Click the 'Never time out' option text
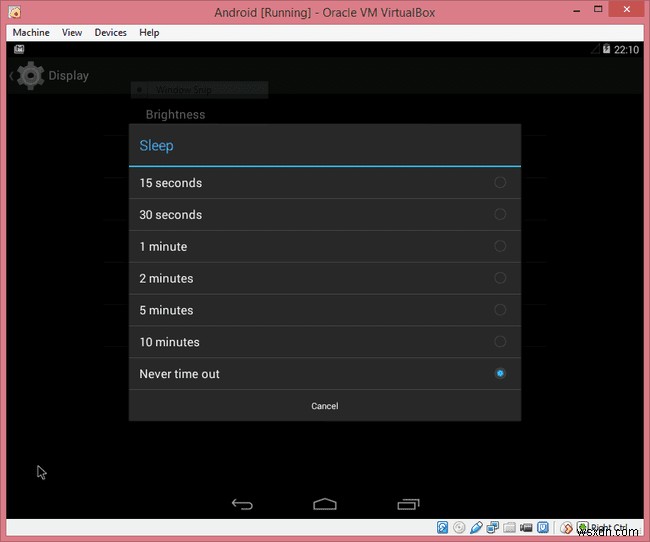650x542 pixels. (179, 374)
